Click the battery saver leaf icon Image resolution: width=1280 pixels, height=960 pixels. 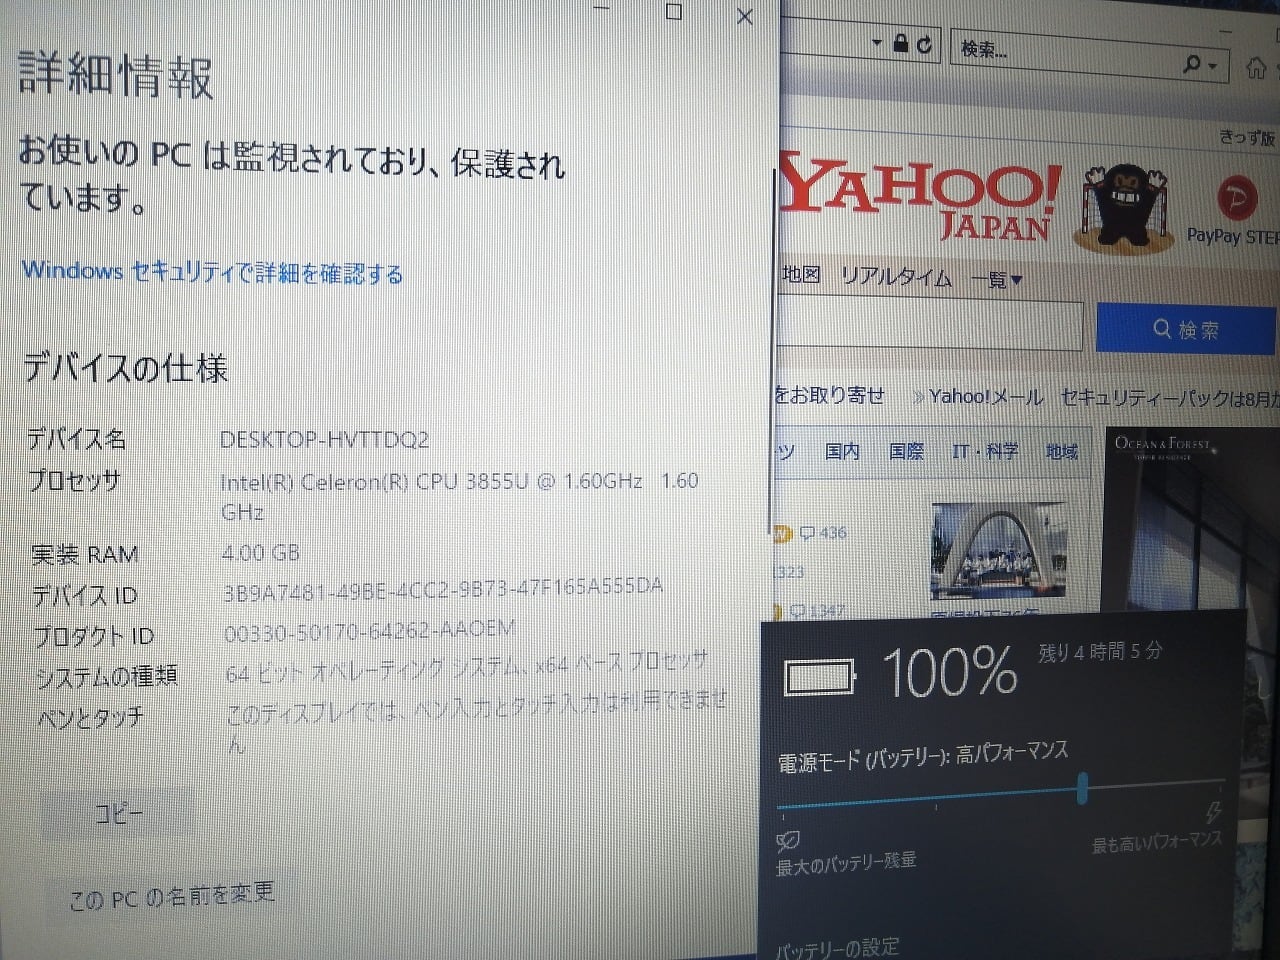pos(788,840)
